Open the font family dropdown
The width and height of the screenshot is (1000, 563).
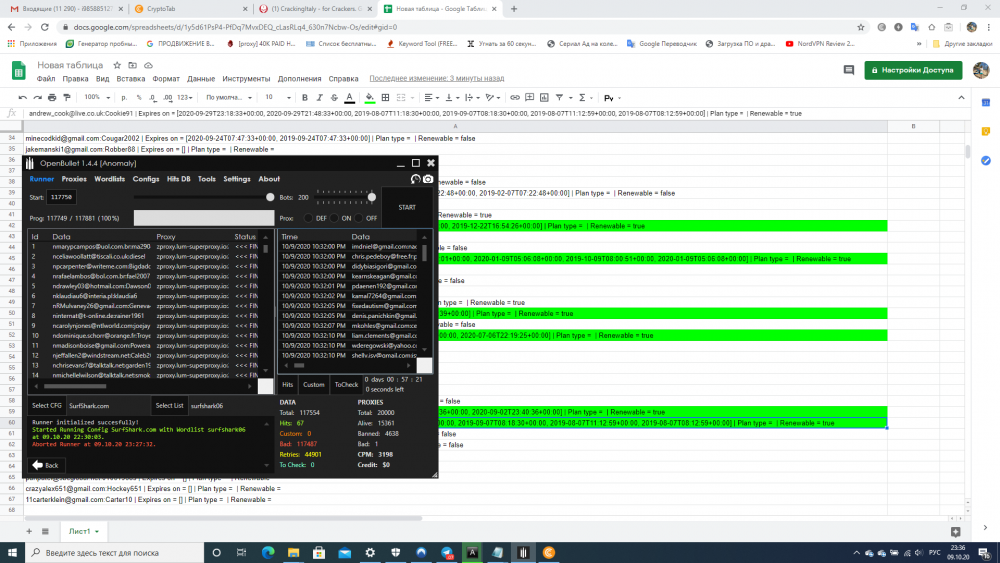(x=227, y=97)
